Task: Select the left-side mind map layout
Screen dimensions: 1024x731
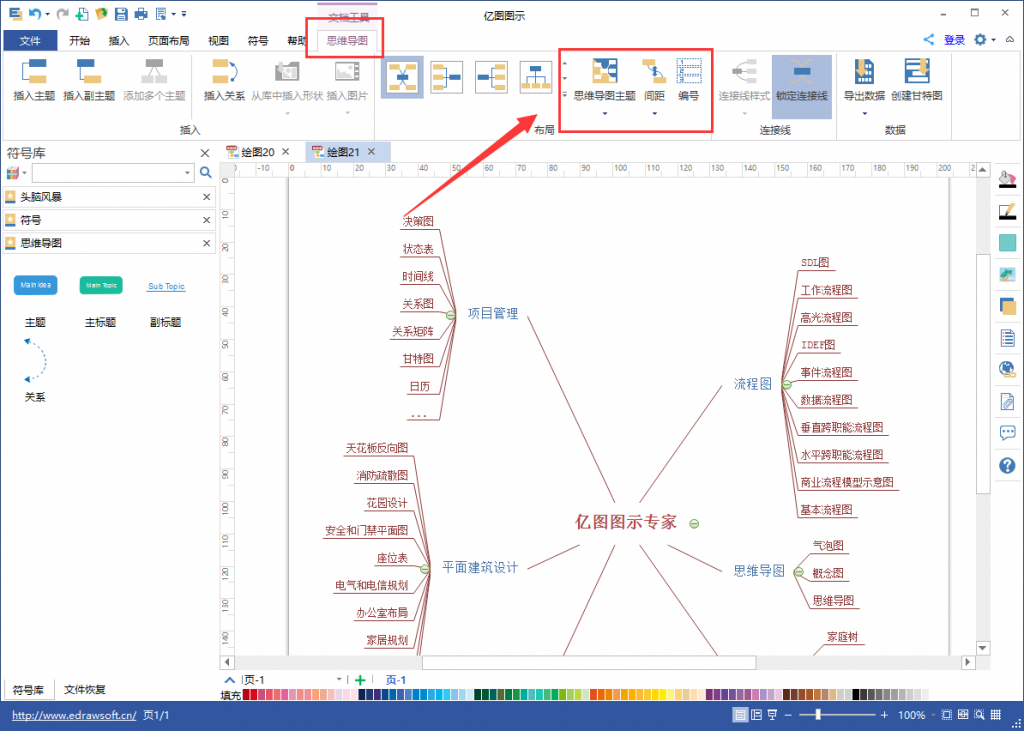Action: pyautogui.click(x=447, y=77)
